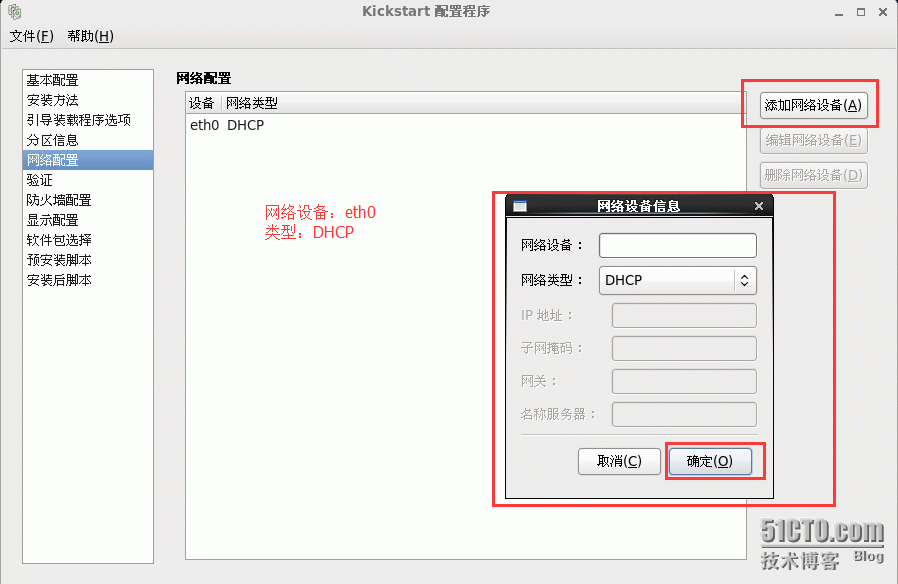Select 防火墙配置 in the sidebar

88,200
